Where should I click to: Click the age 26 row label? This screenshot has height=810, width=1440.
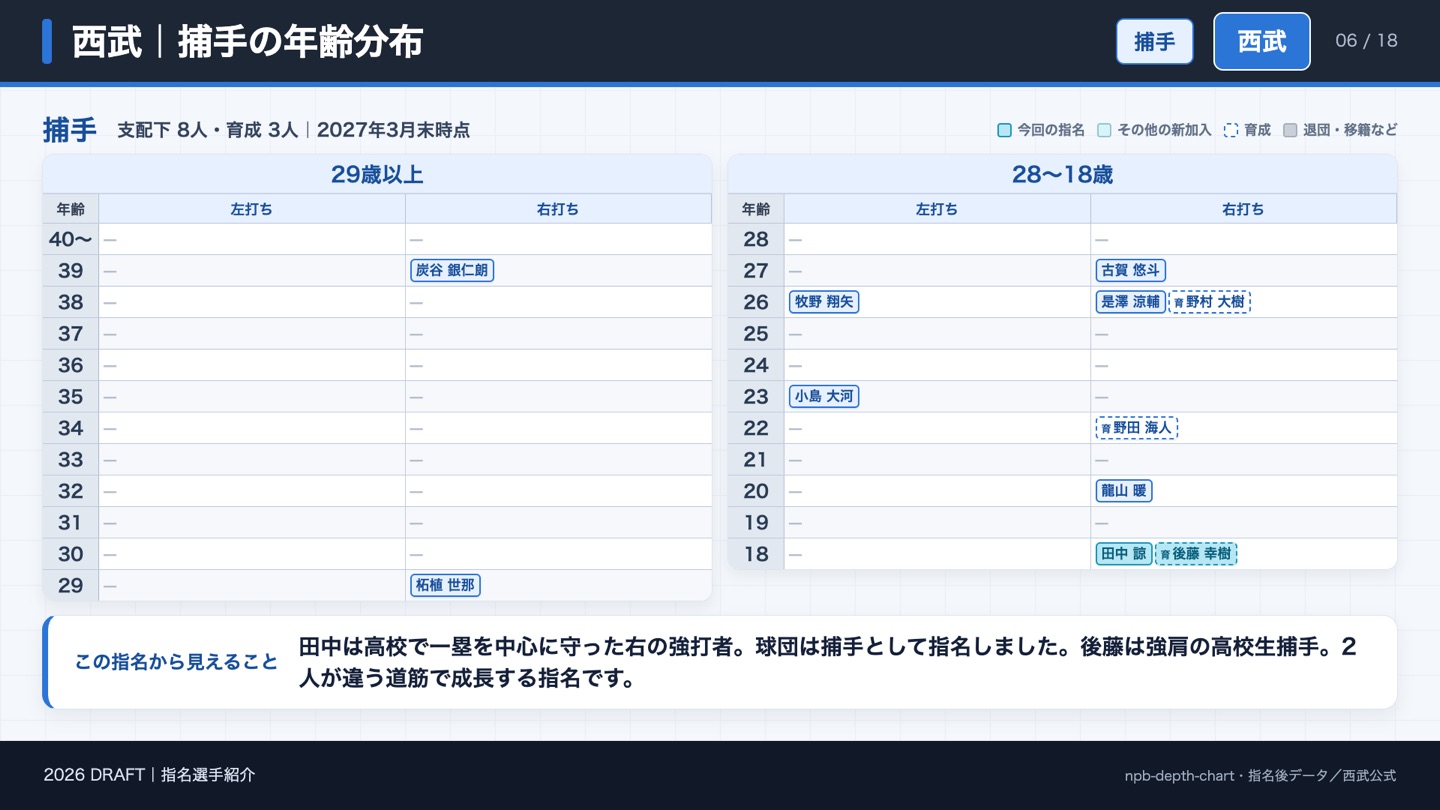(756, 302)
